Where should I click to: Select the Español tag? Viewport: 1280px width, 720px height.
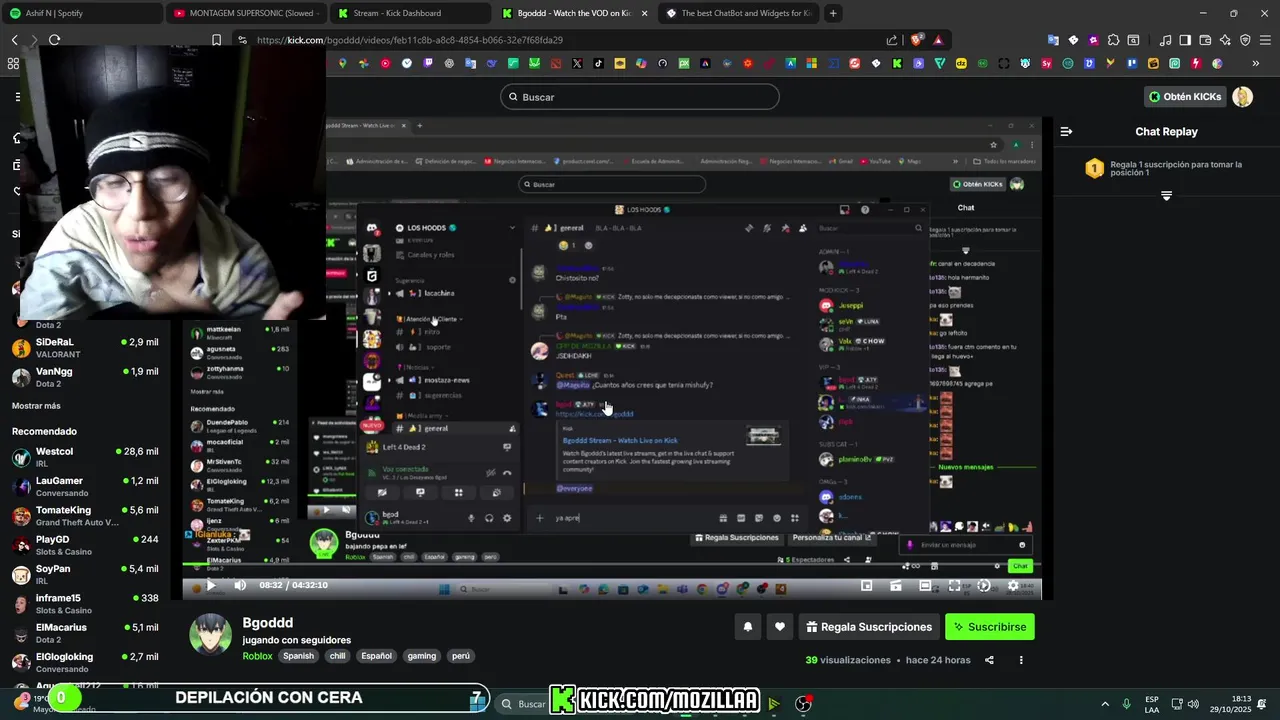coord(376,656)
